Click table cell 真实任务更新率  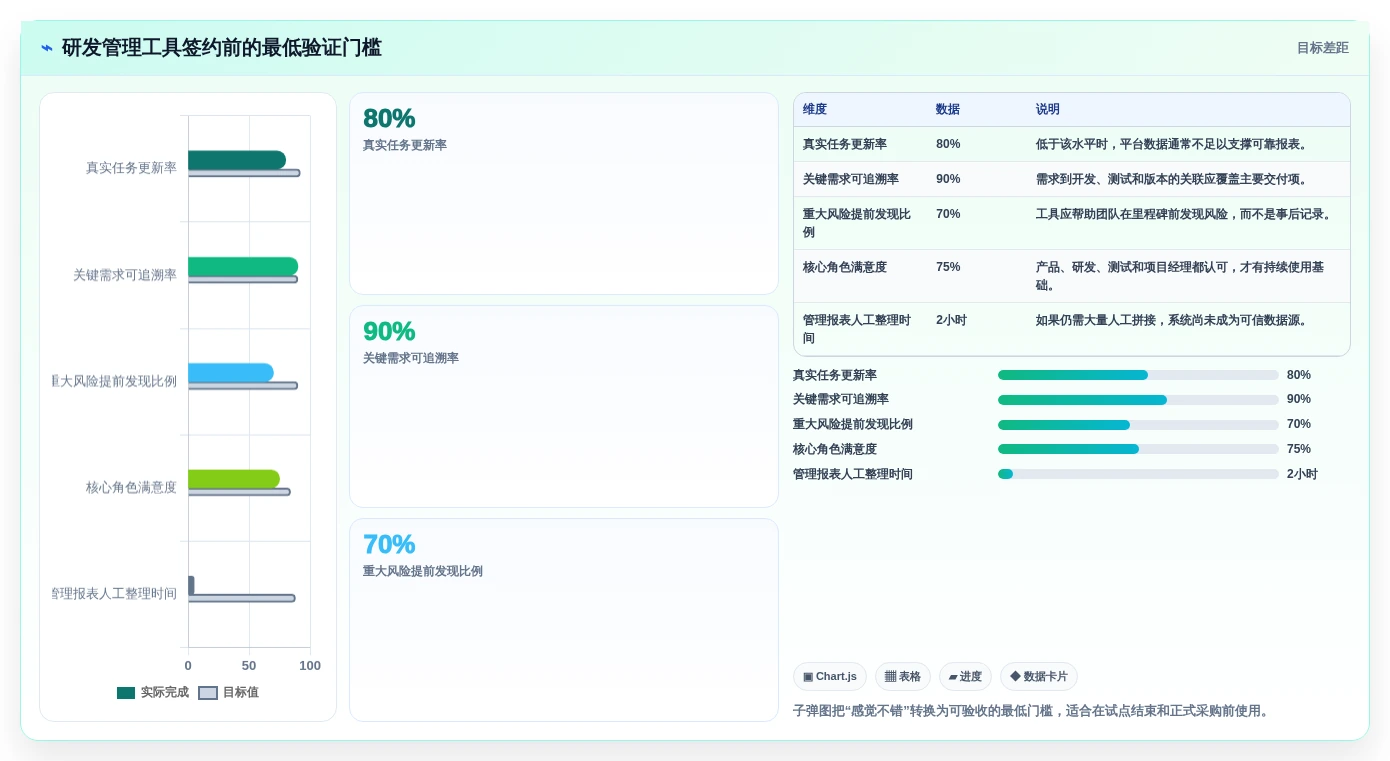[845, 144]
